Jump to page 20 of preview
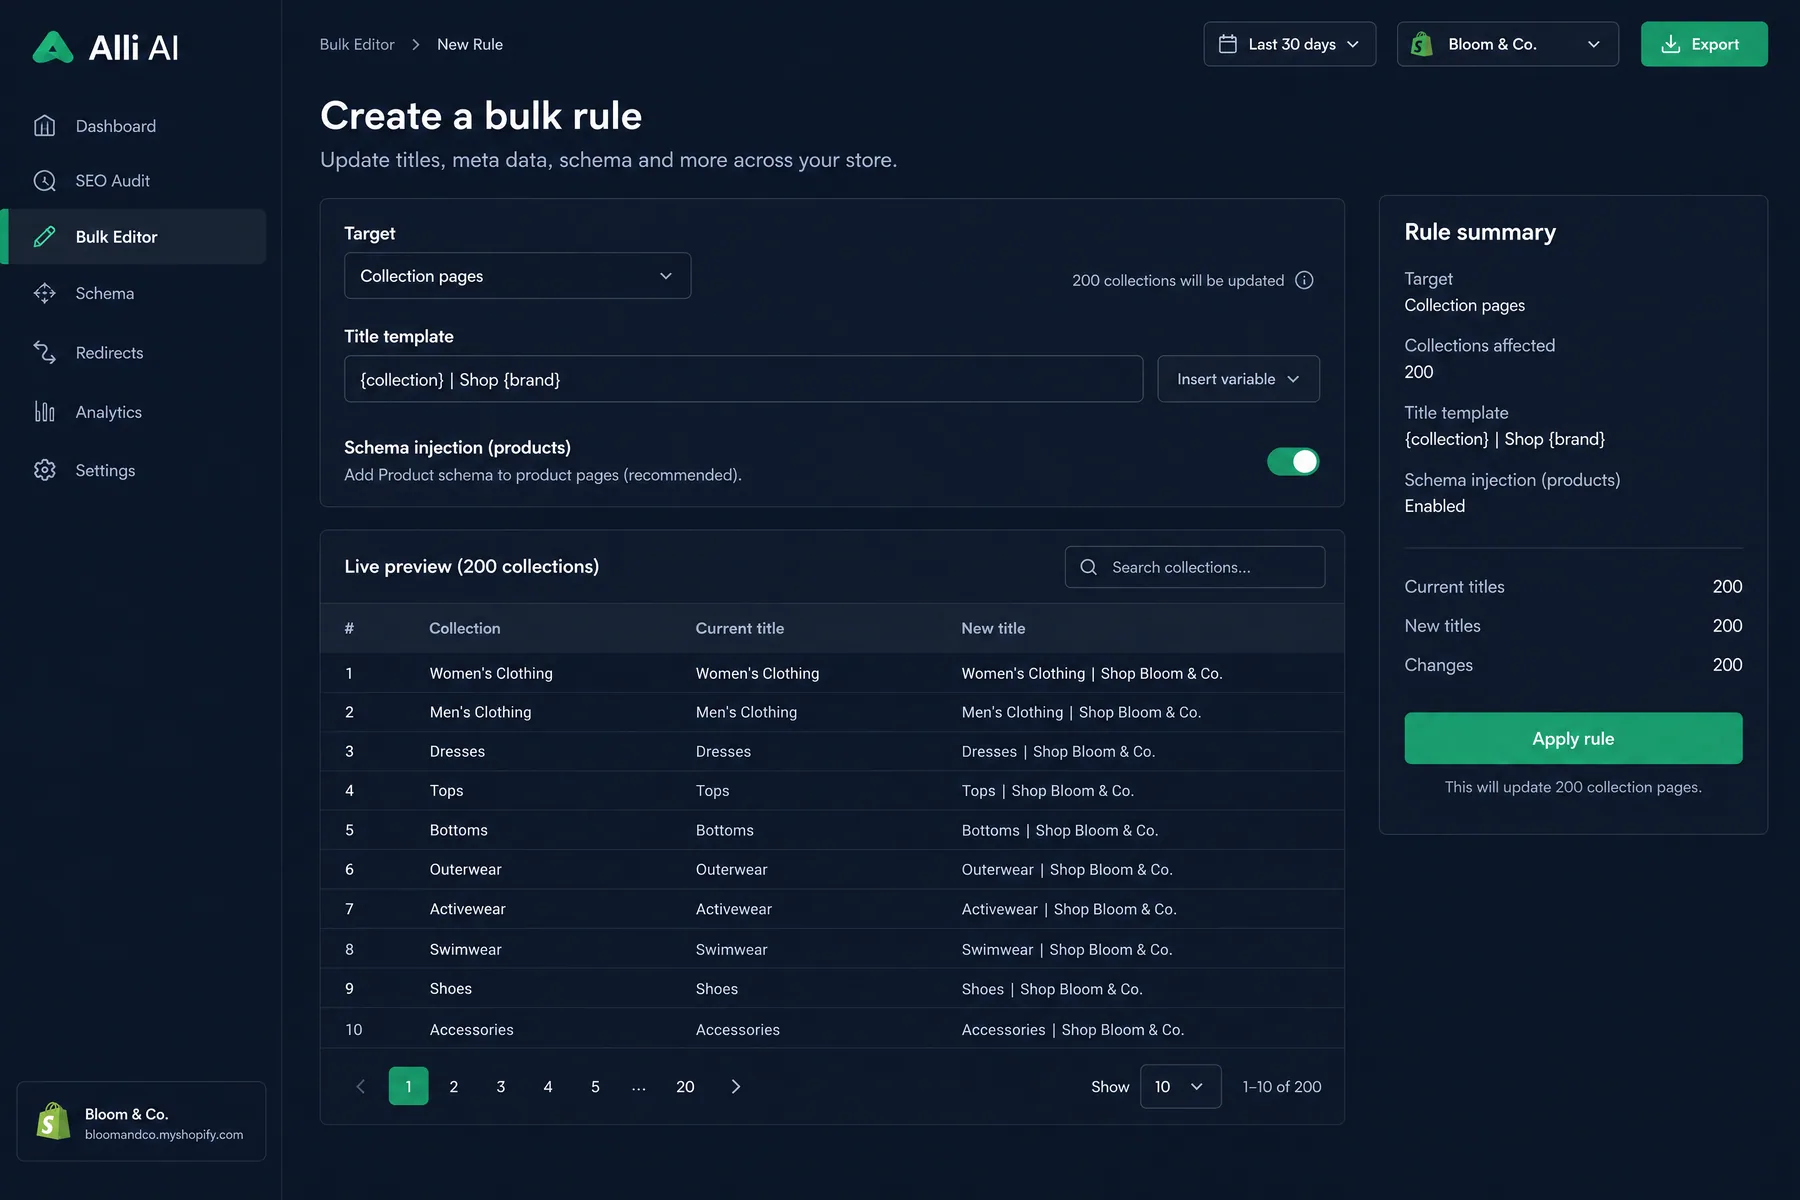Viewport: 1800px width, 1200px height. pos(685,1086)
